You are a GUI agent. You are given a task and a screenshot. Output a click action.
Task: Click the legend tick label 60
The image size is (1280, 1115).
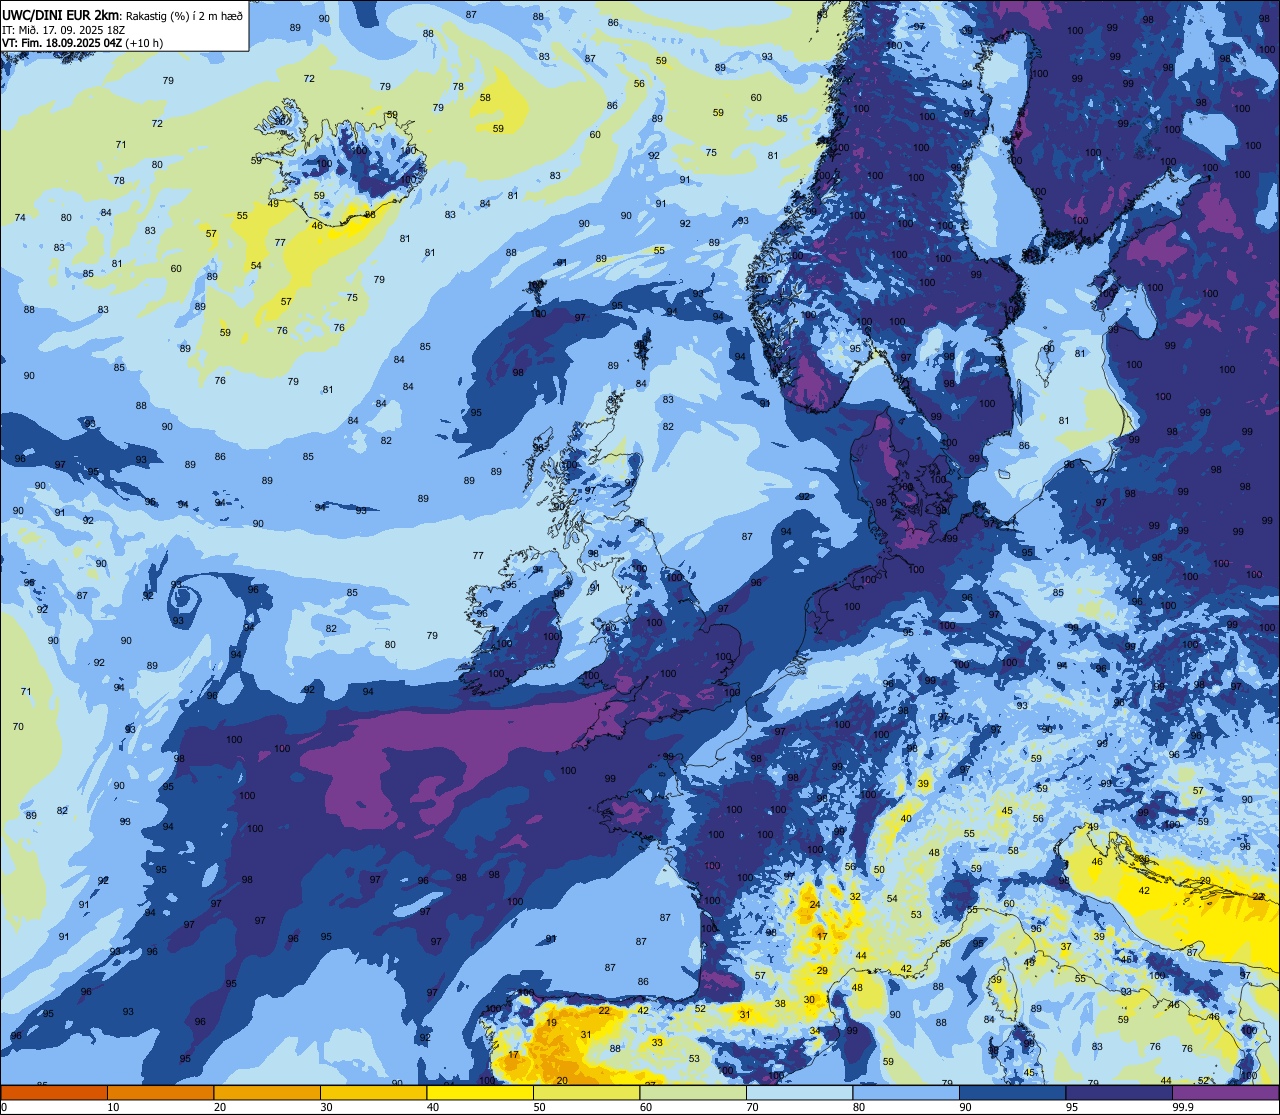(x=646, y=1107)
